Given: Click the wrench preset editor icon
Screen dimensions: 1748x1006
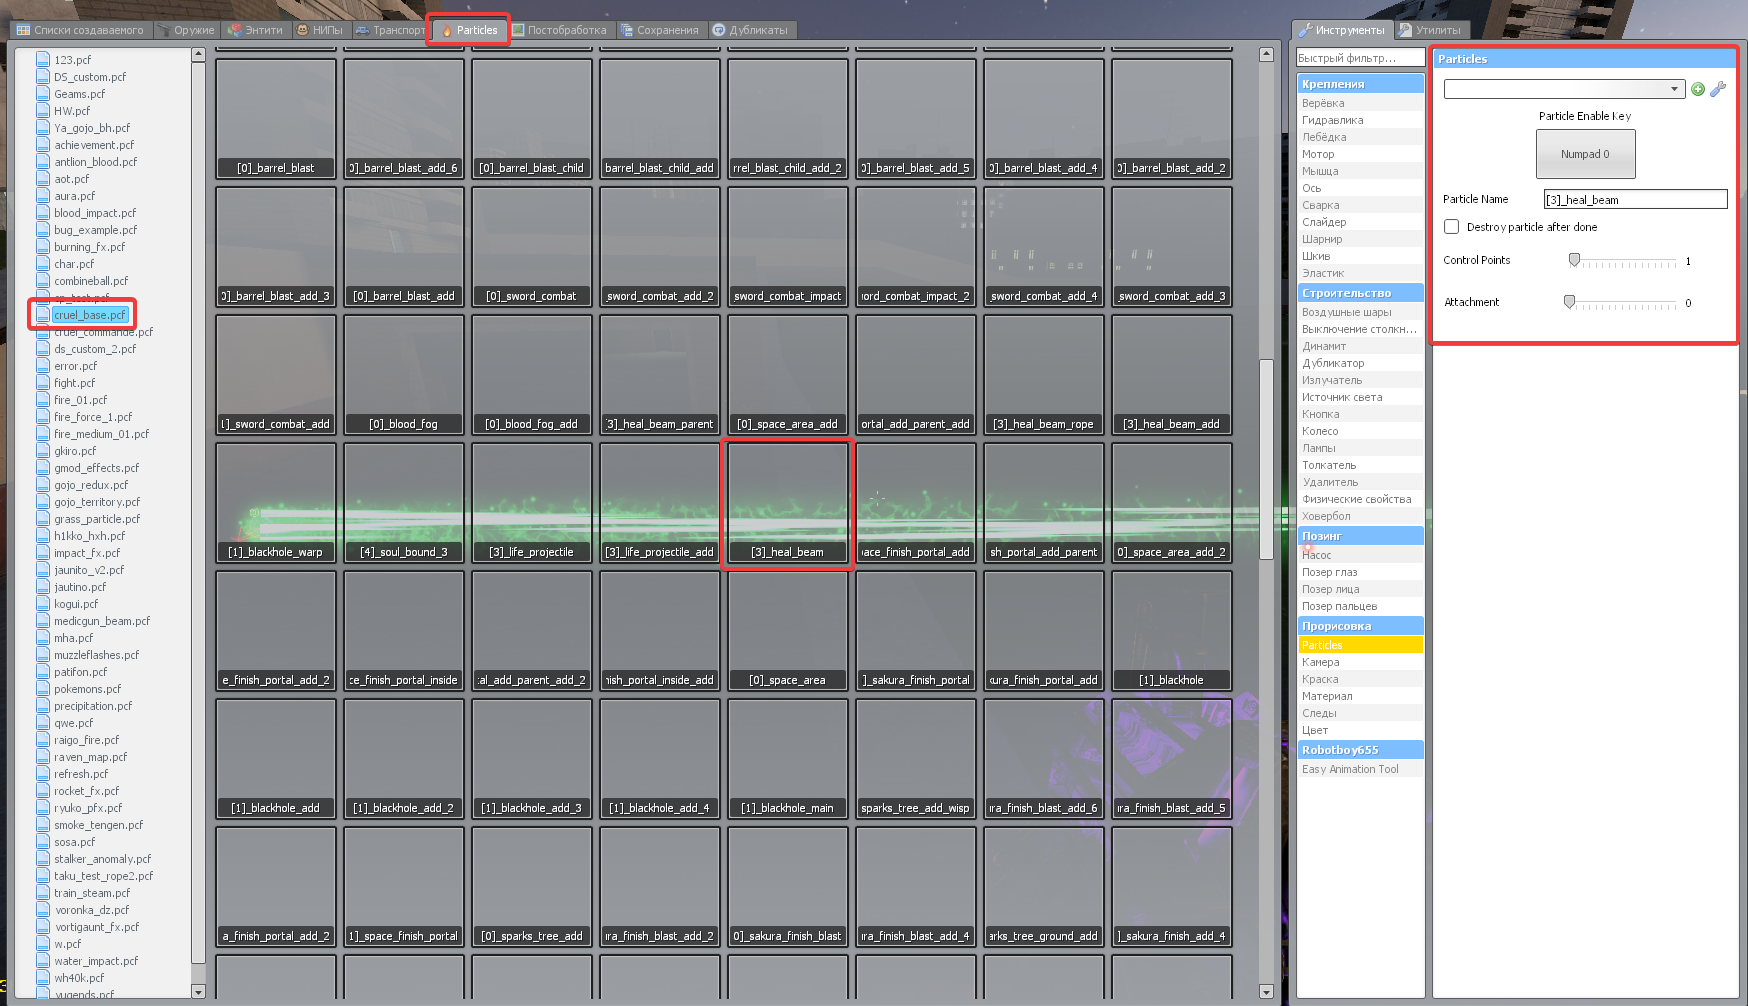Looking at the screenshot, I should tap(1718, 90).
